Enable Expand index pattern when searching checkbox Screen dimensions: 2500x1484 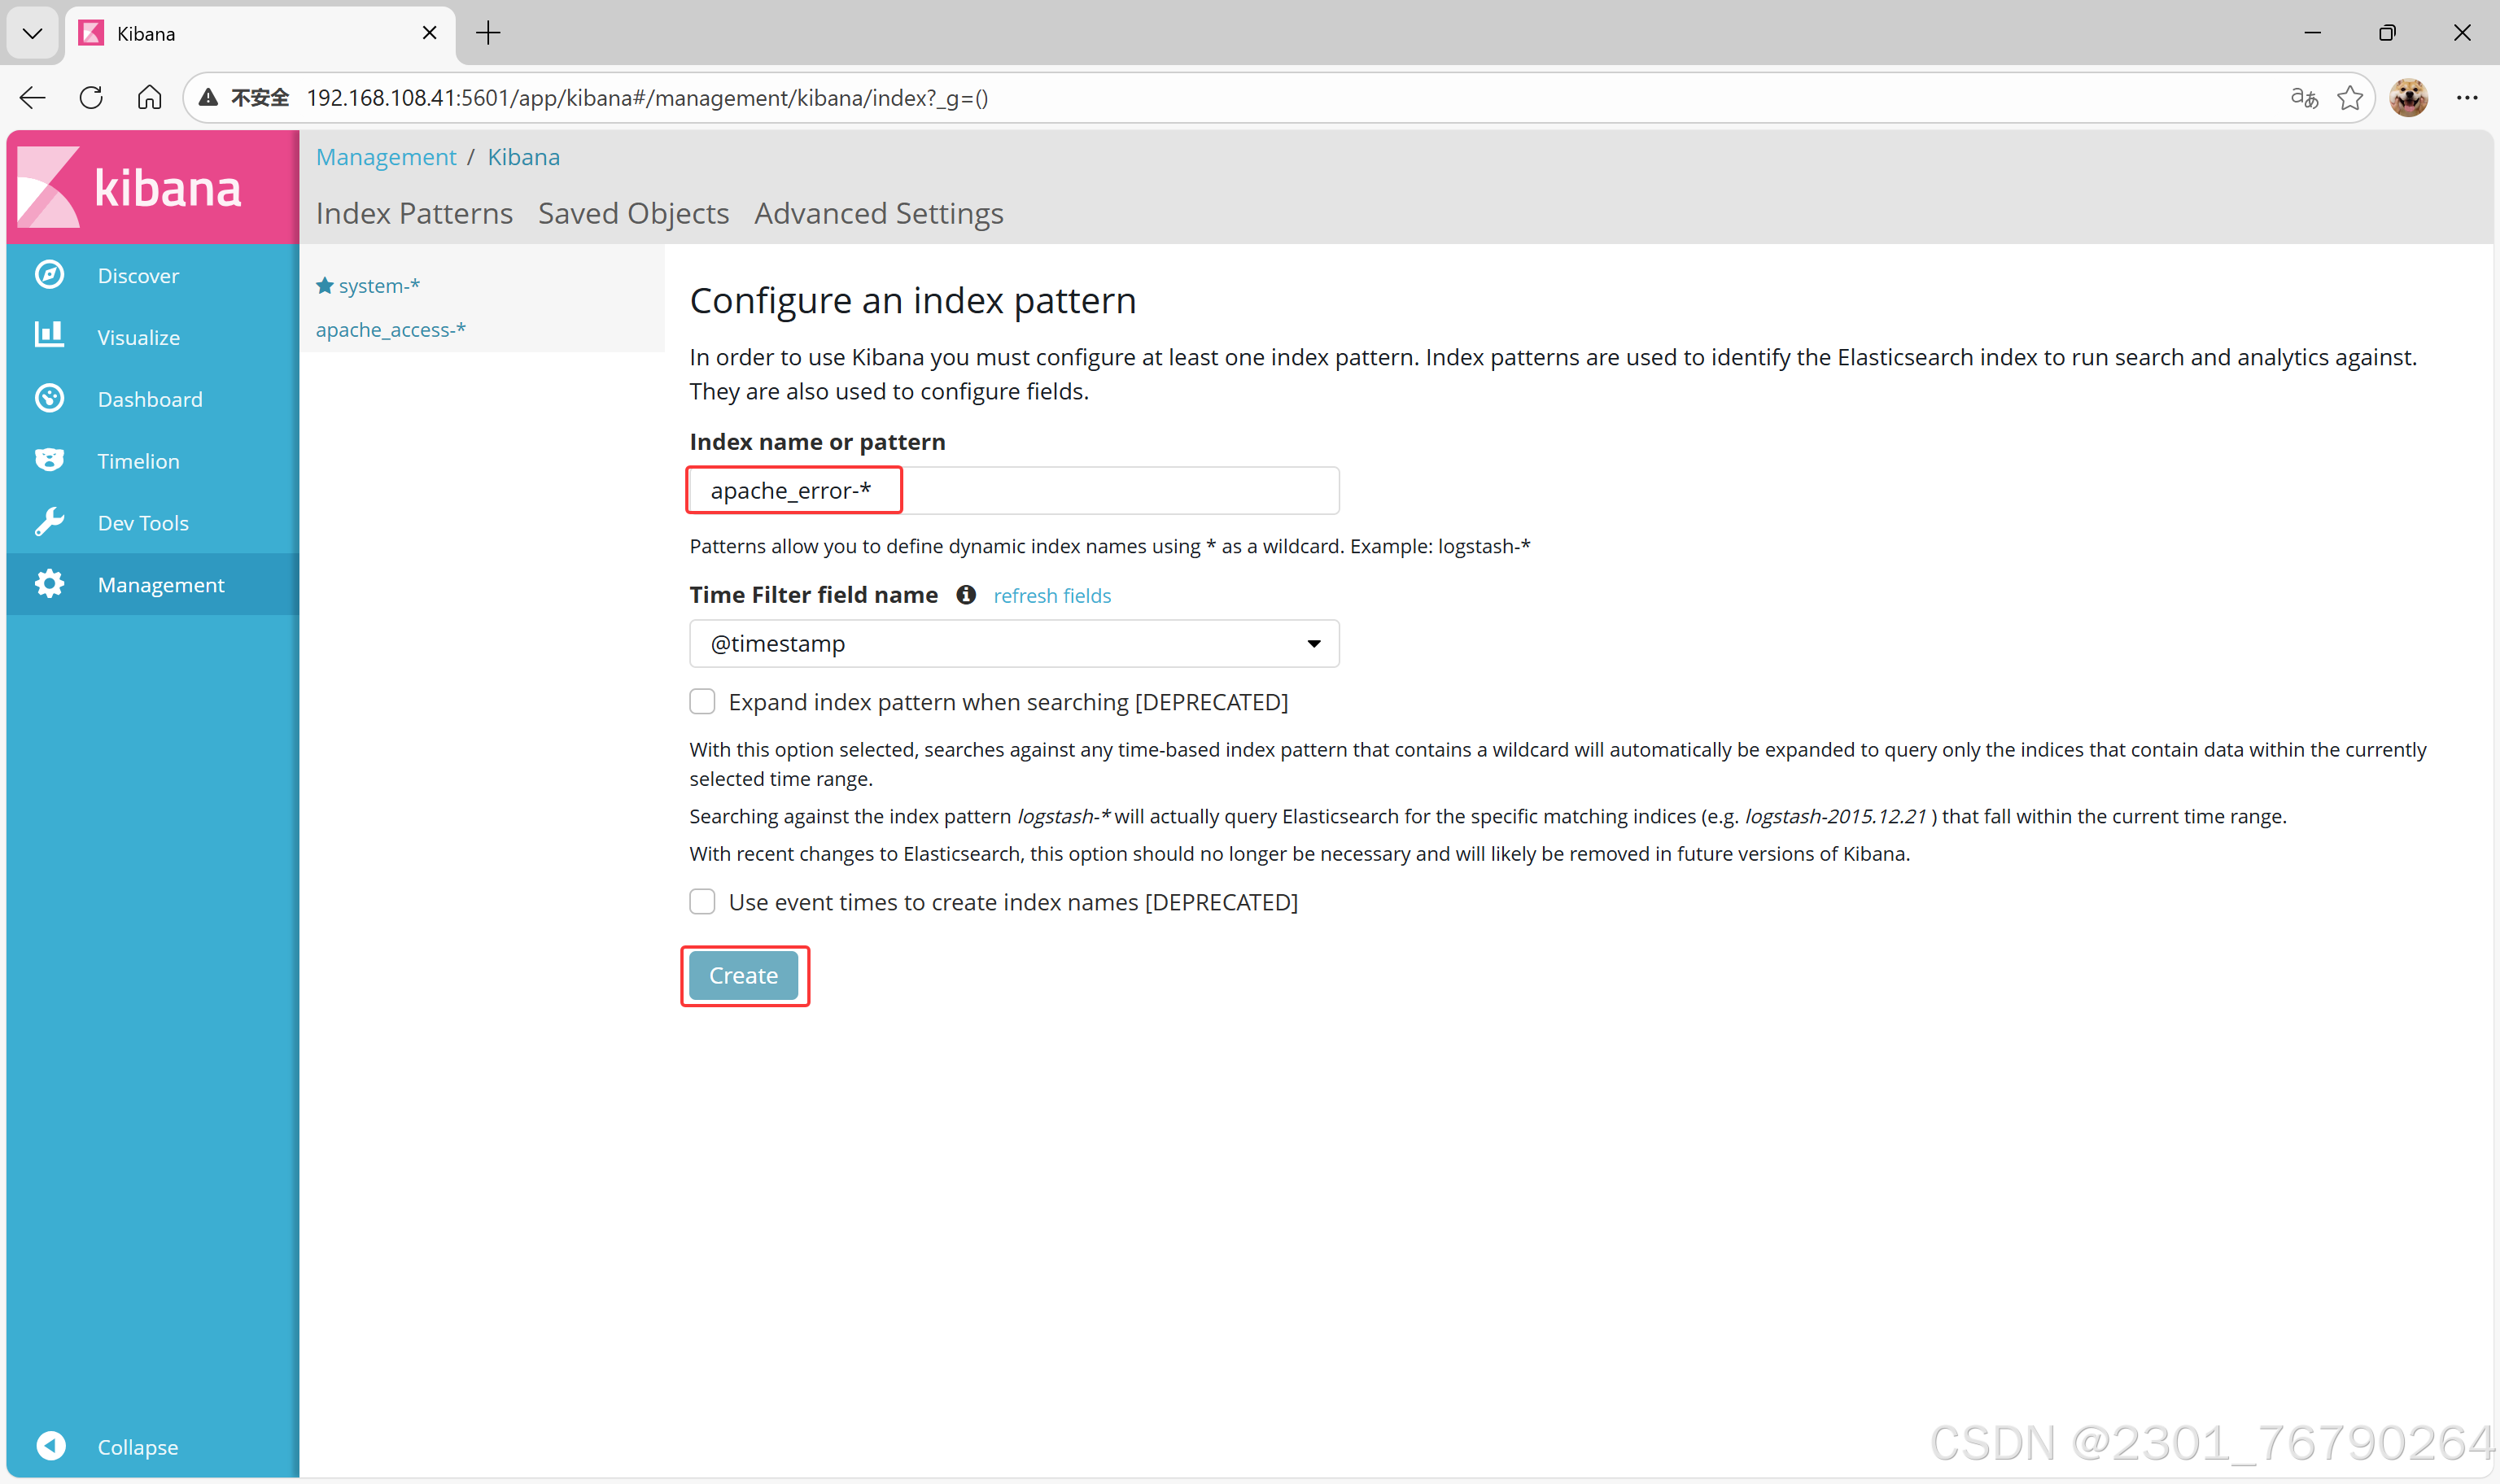pos(702,702)
